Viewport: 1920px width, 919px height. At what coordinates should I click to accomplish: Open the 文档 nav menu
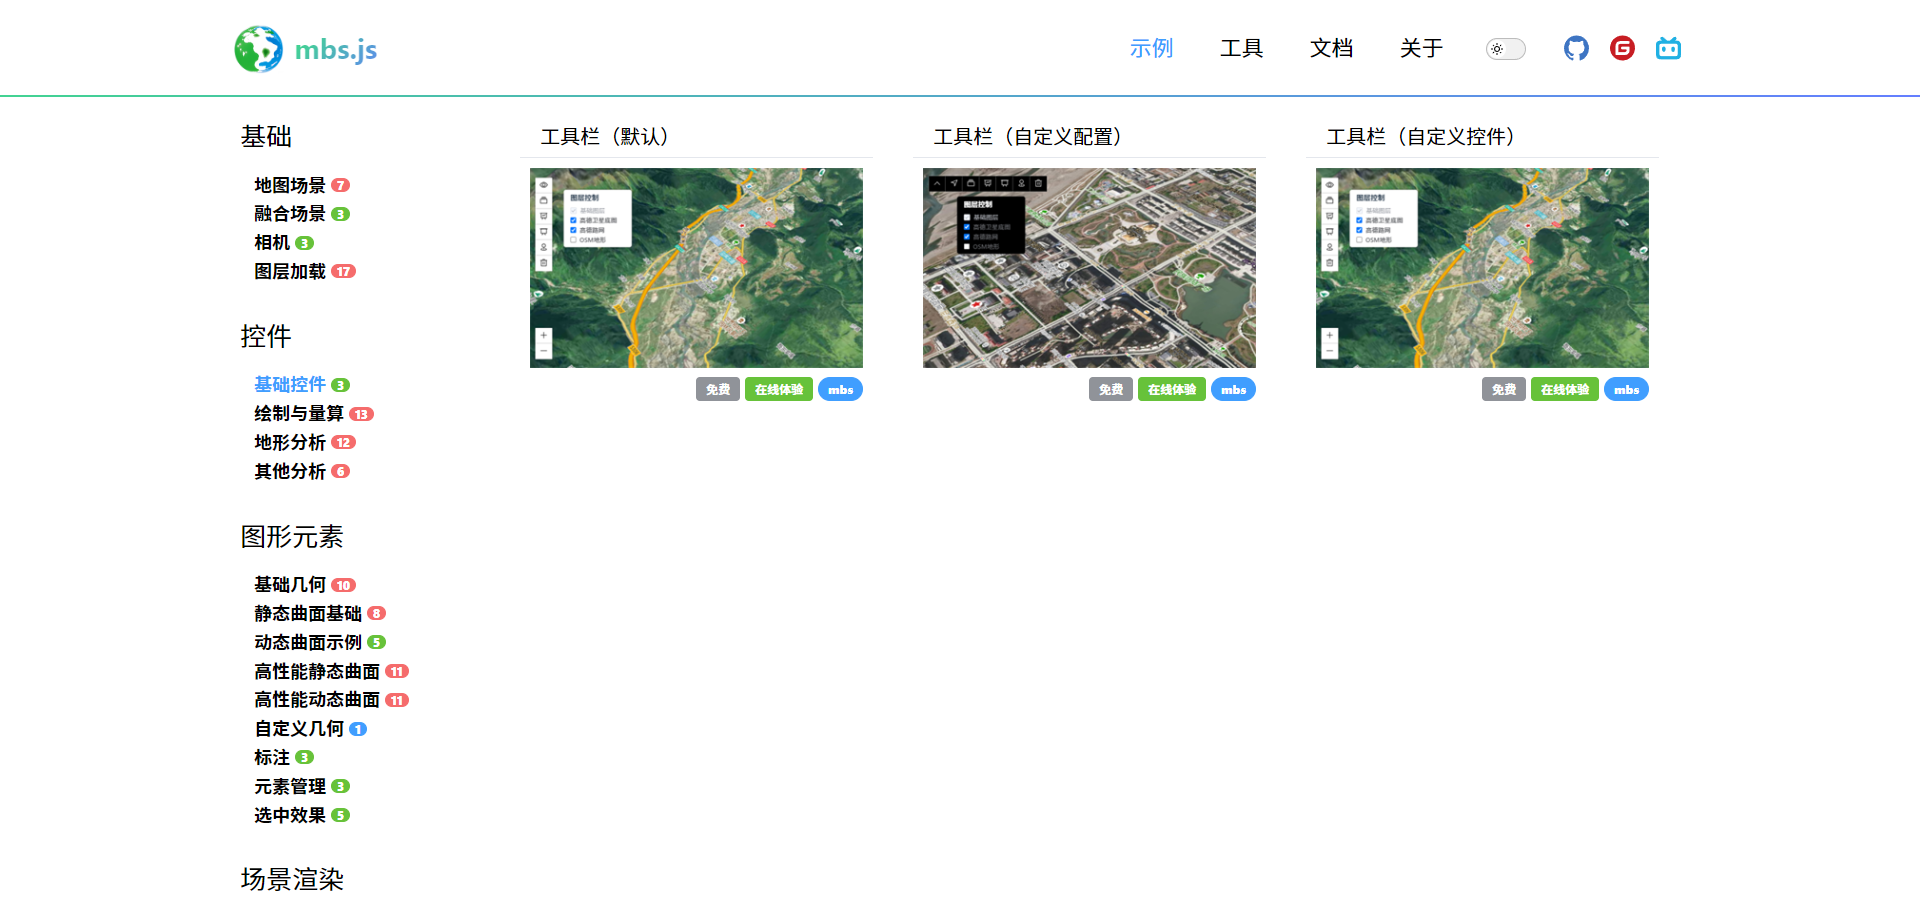coord(1331,48)
